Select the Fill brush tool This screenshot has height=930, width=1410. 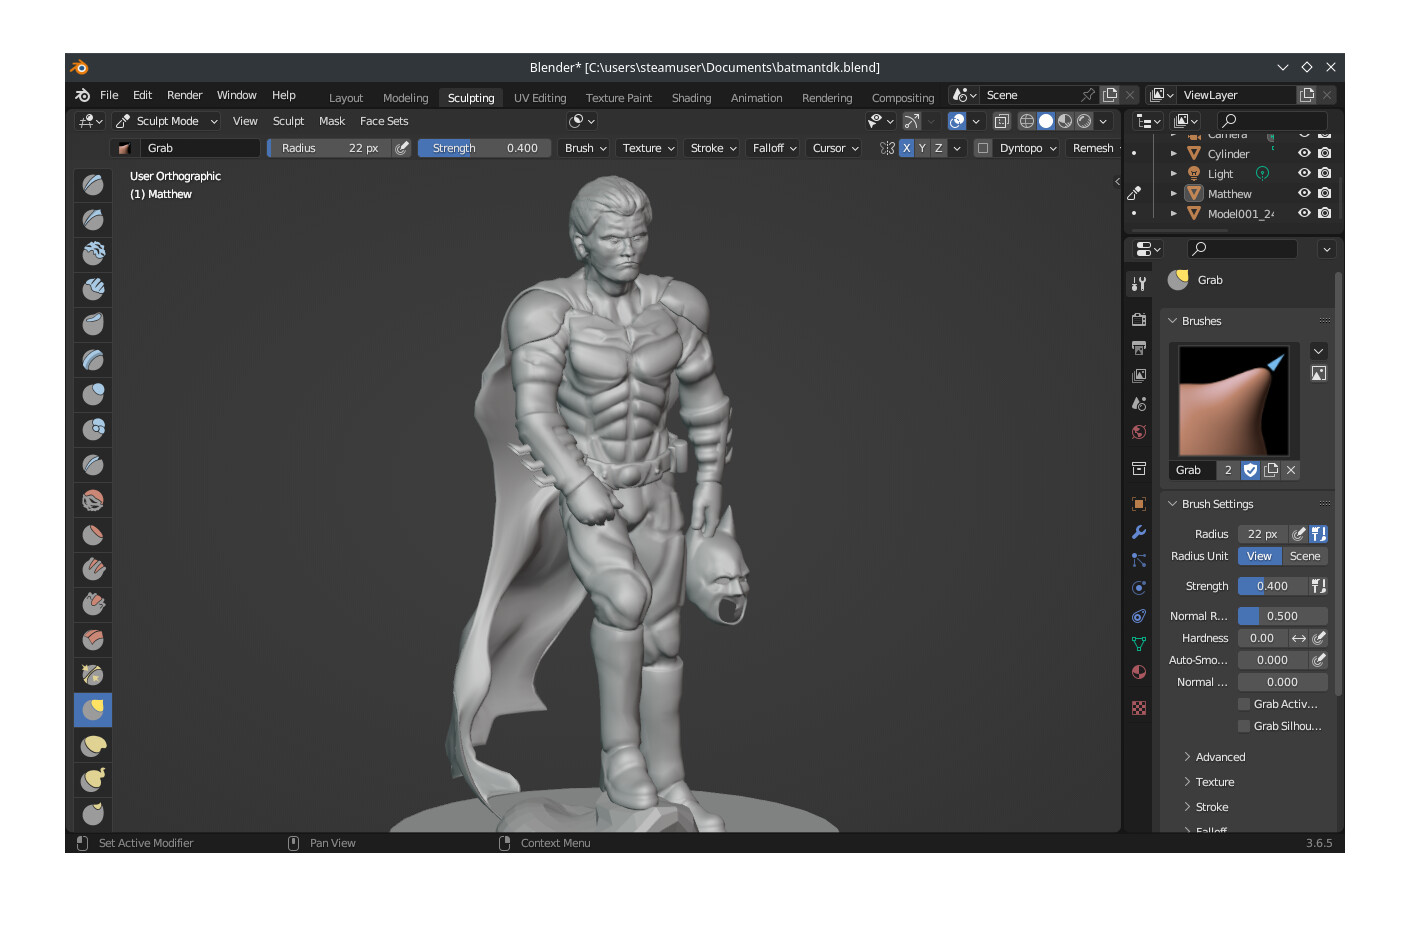(93, 569)
